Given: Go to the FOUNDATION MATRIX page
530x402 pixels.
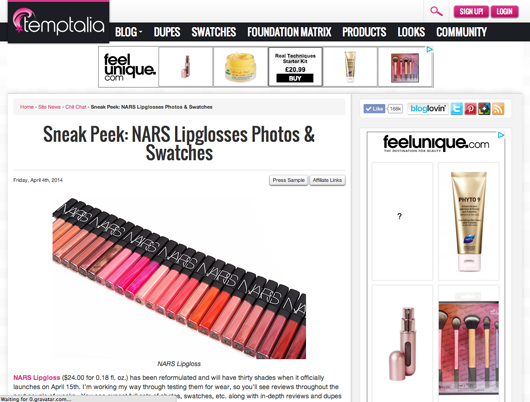Looking at the screenshot, I should click(x=289, y=32).
